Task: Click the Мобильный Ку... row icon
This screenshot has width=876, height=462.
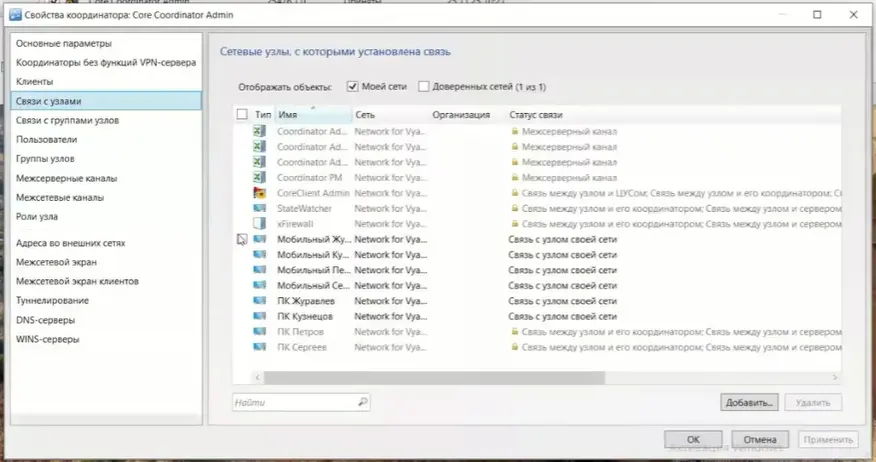Action: [x=259, y=254]
